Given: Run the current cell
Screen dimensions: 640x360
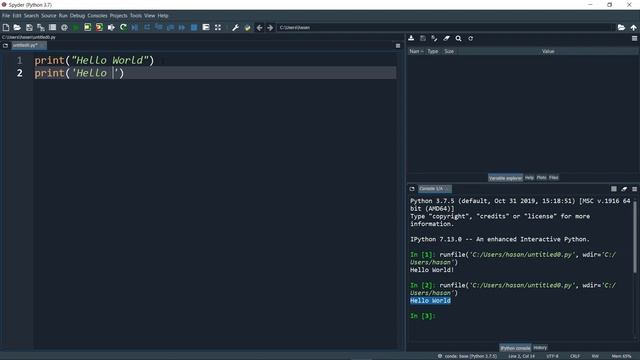Looking at the screenshot, I should point(87,27).
